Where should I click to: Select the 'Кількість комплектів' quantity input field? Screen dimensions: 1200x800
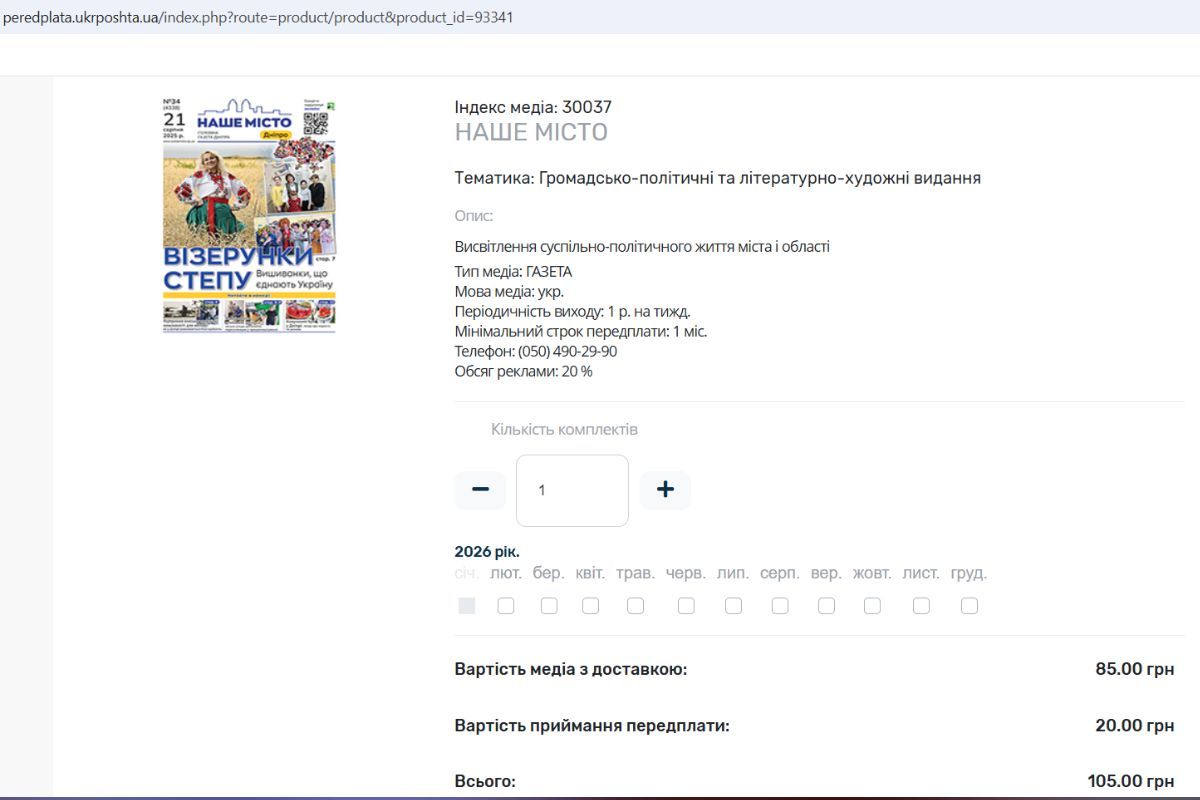(571, 489)
